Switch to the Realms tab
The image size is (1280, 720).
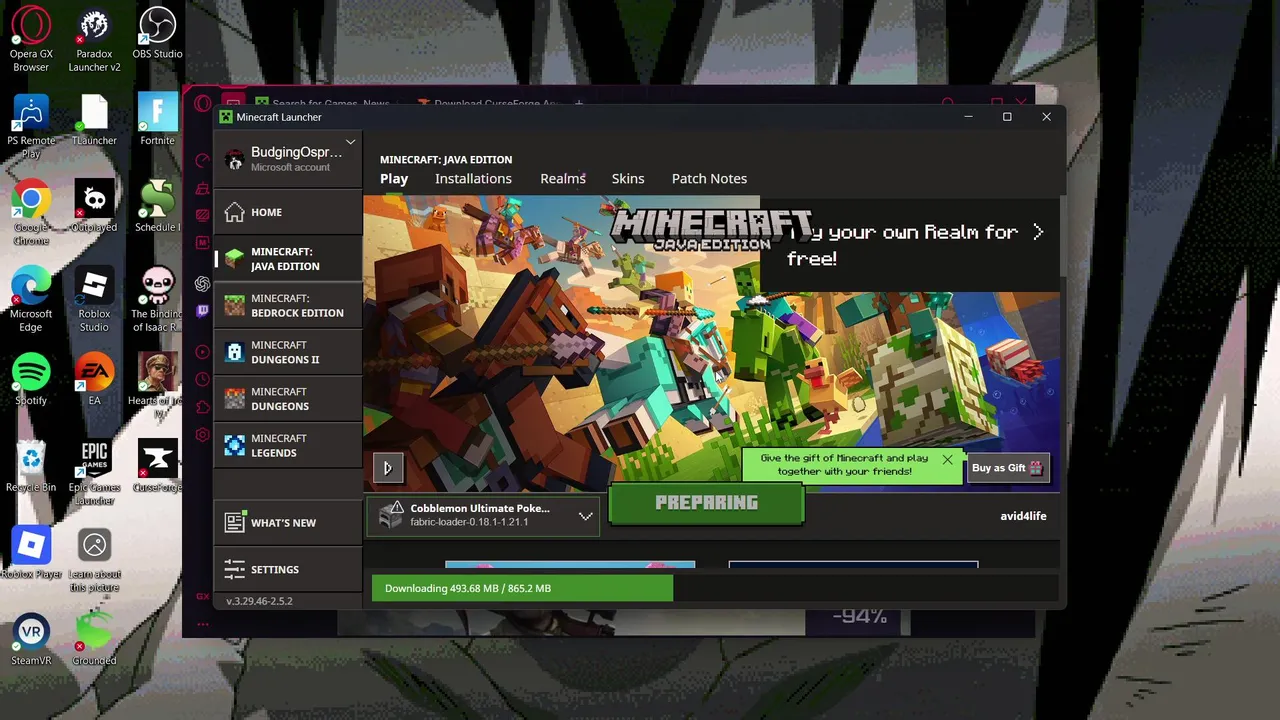(563, 179)
